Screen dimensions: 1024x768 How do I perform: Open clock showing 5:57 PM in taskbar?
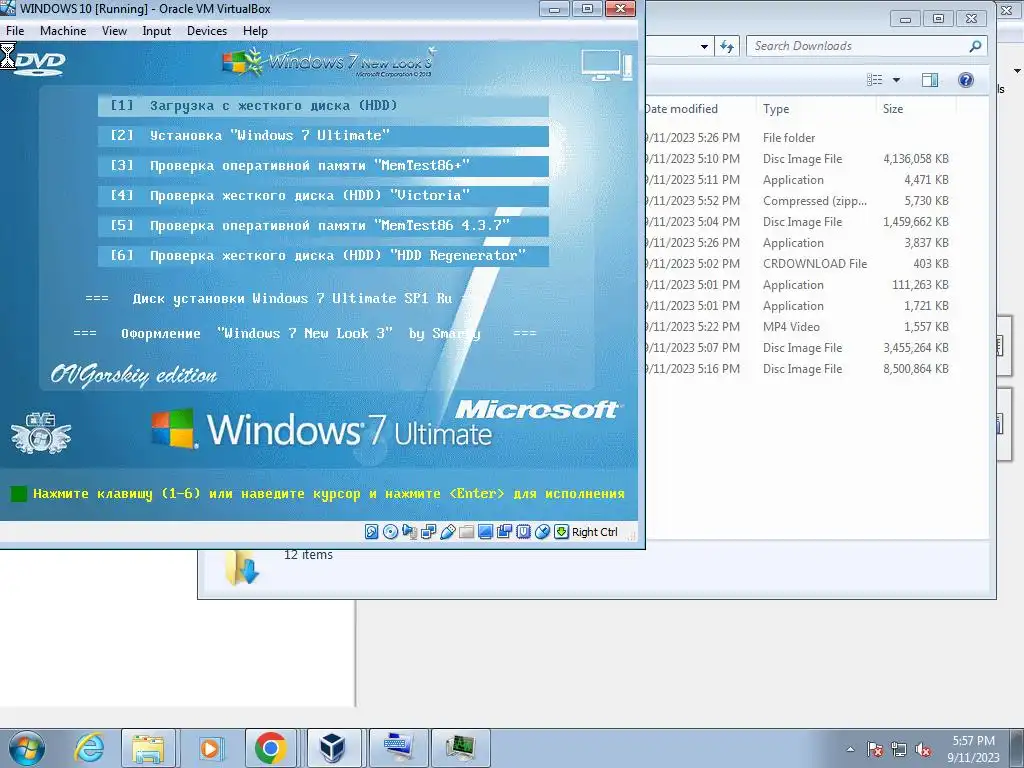(973, 749)
